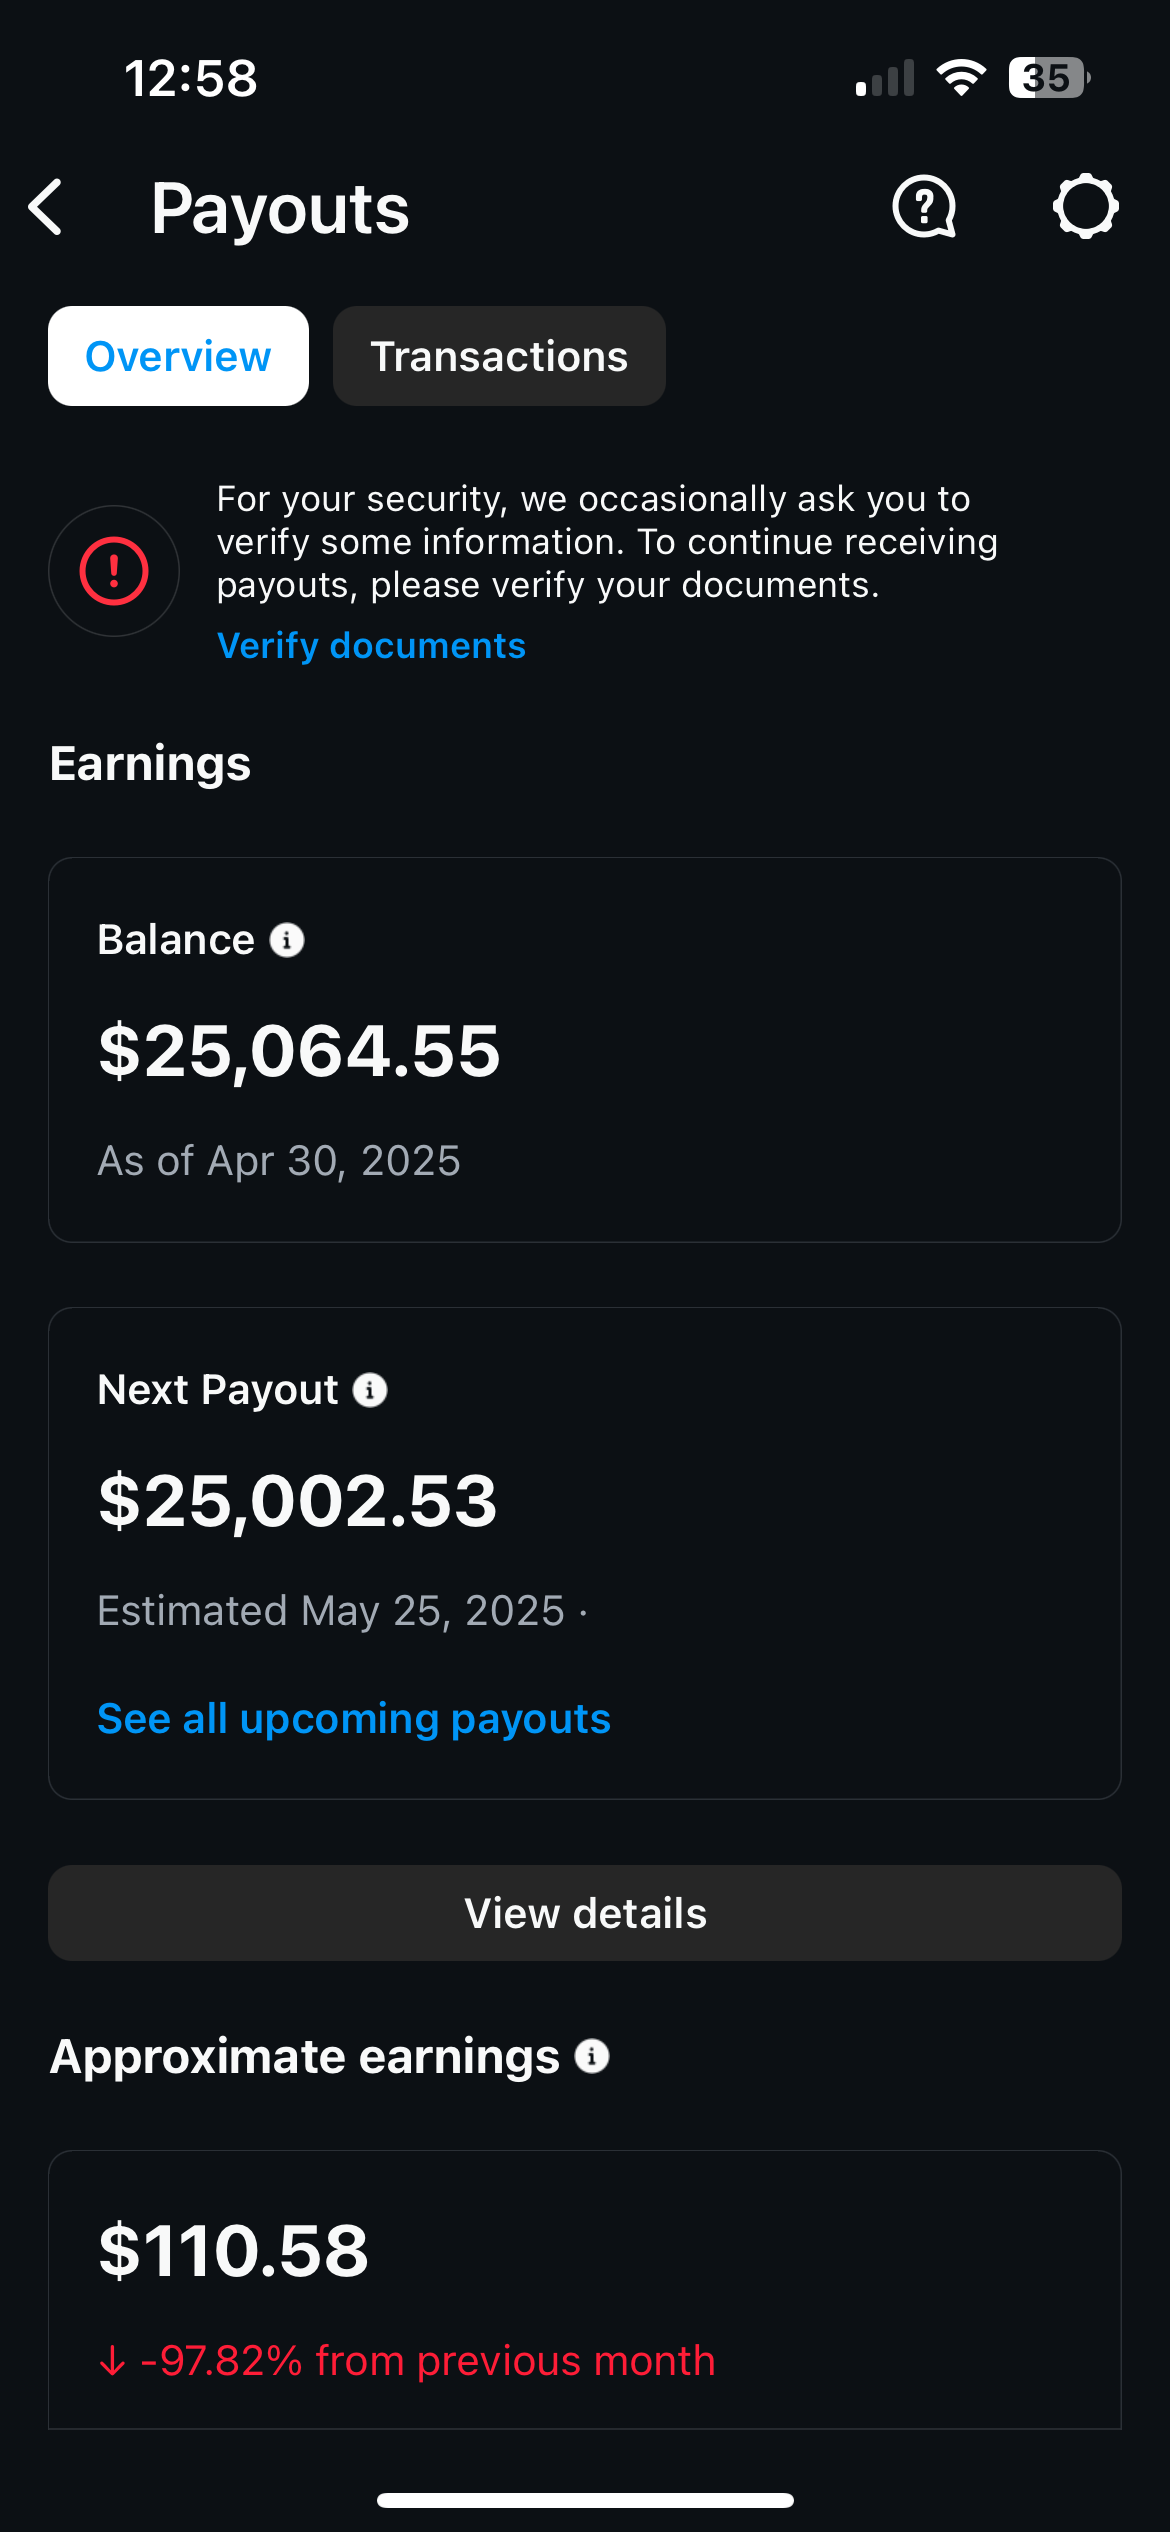Tap the Payouts page title
Viewport: 1170px width, 2532px height.
point(280,209)
